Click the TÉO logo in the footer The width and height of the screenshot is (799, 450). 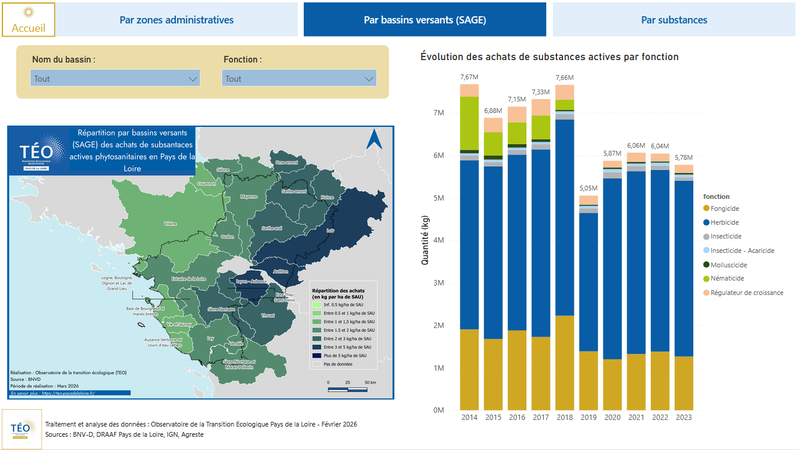(x=21, y=429)
